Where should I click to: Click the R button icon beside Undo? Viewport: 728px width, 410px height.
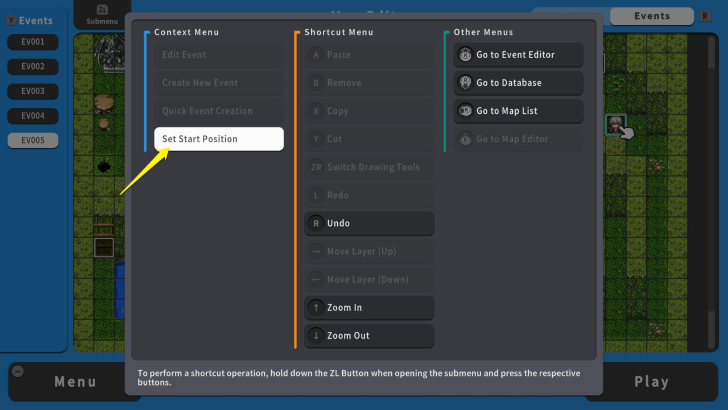point(316,223)
